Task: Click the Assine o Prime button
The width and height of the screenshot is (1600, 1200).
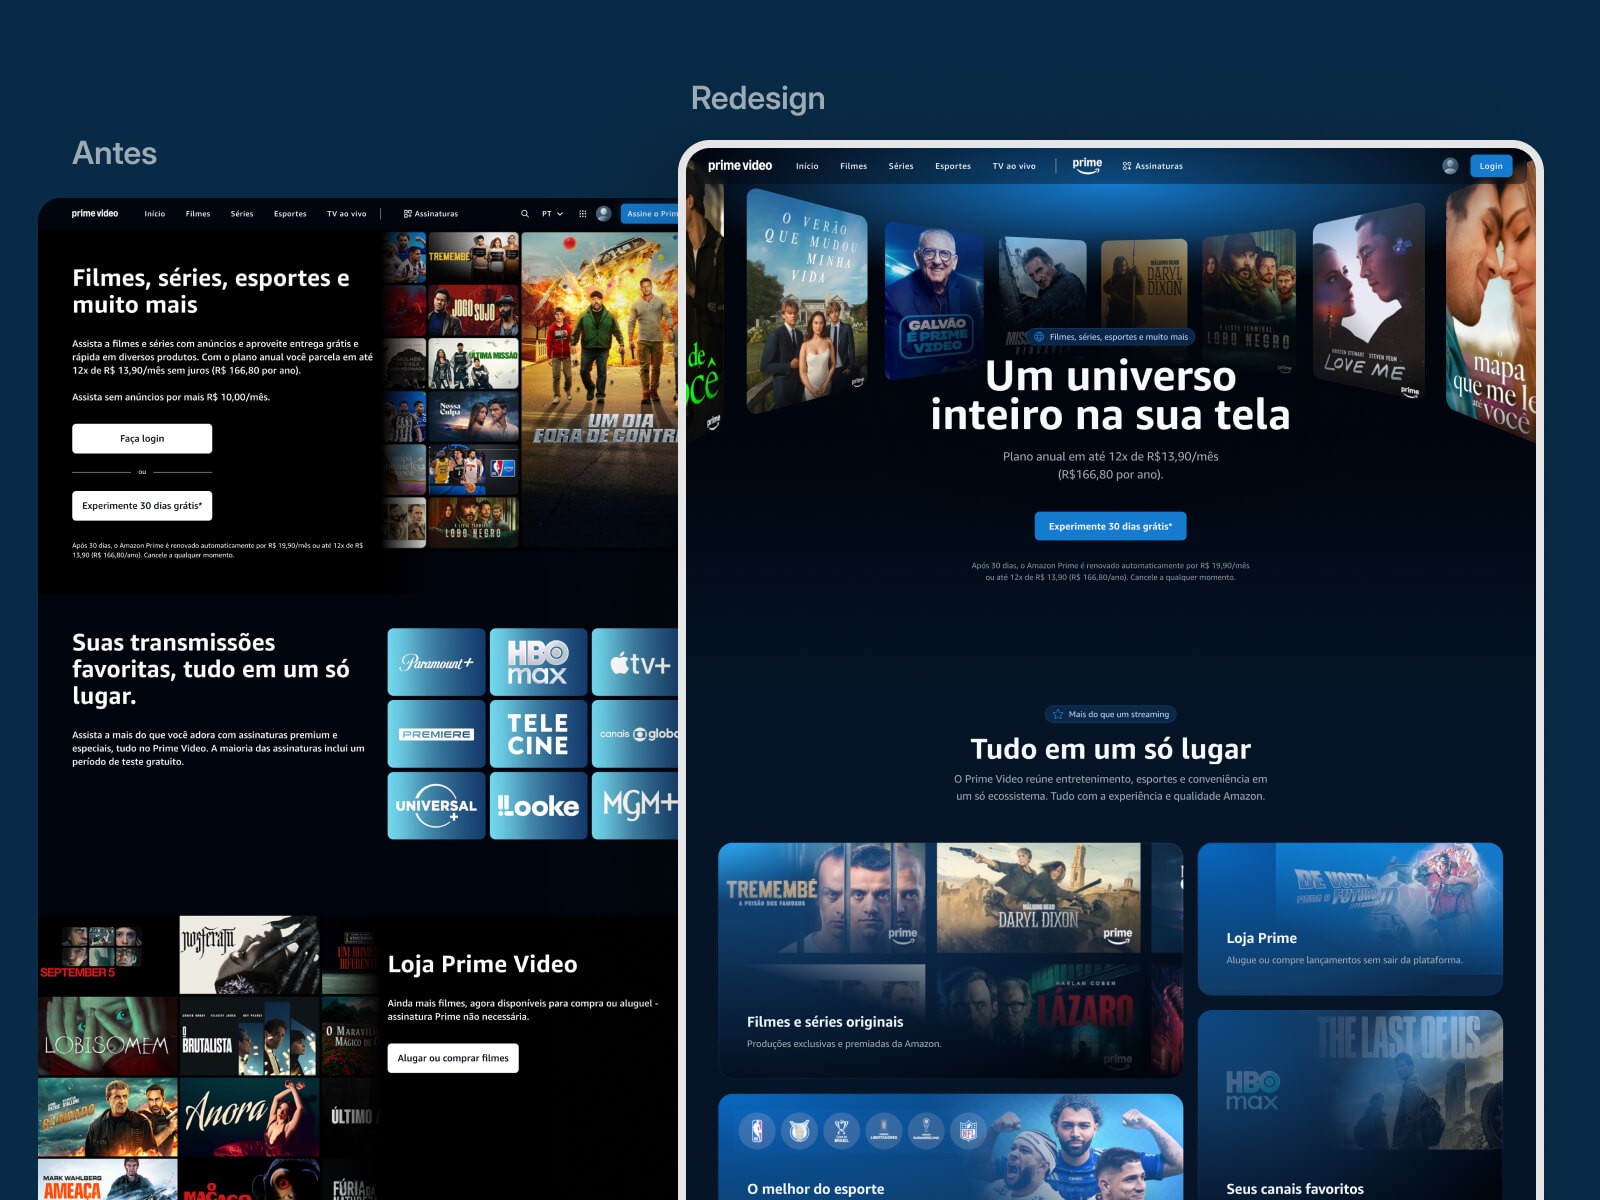Action: [x=650, y=214]
